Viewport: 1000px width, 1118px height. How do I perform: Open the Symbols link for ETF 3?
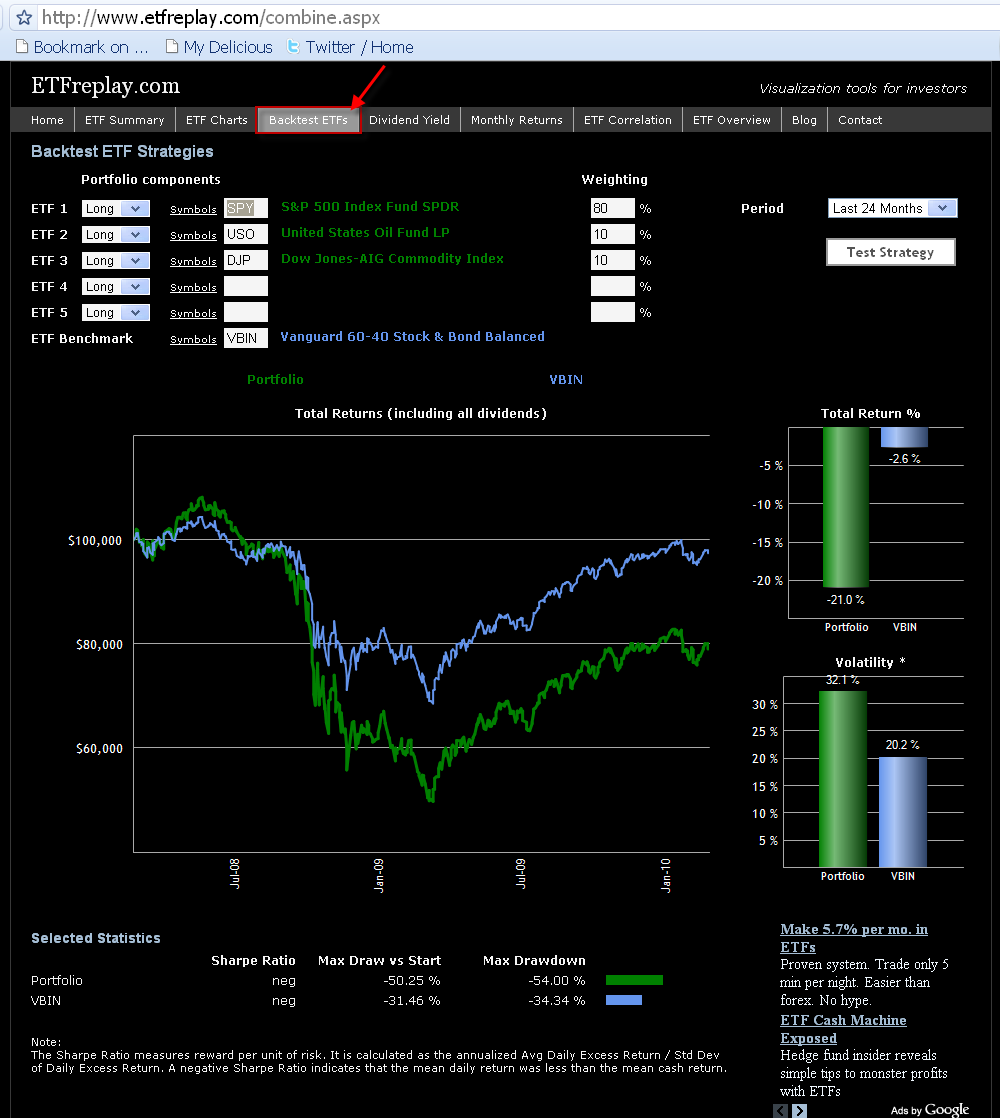tap(193, 262)
